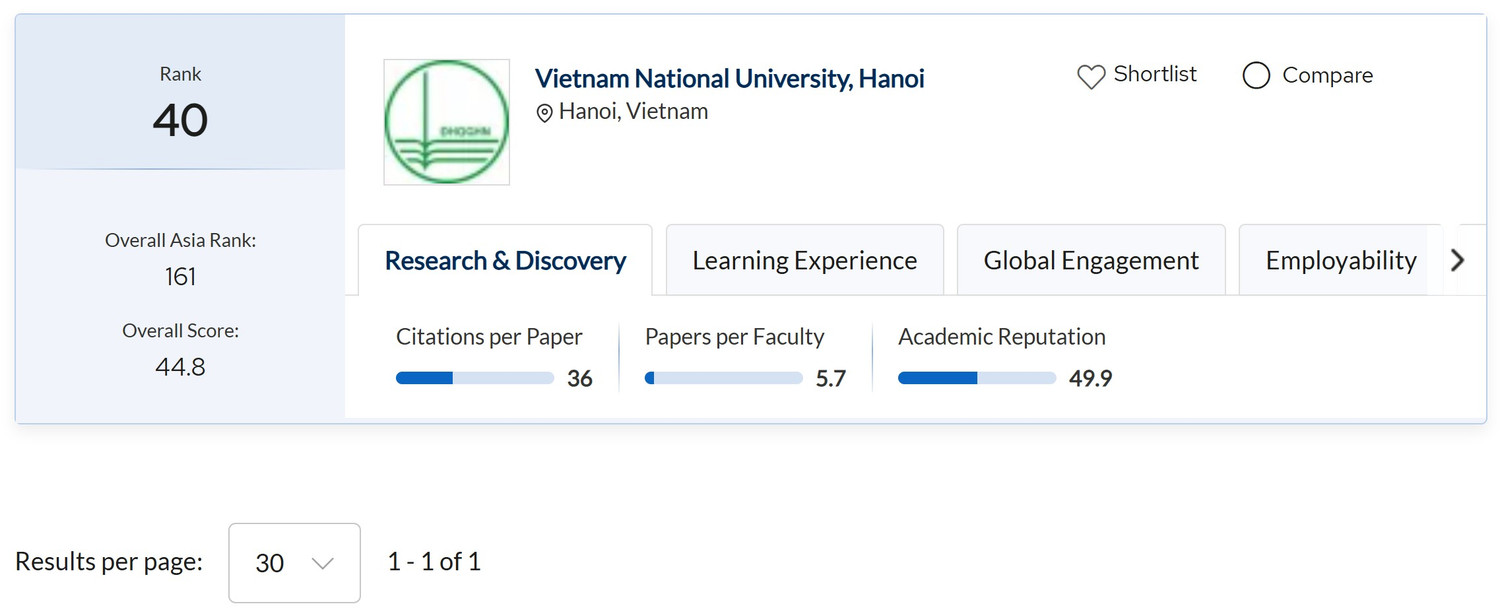Image resolution: width=1500 pixels, height=610 pixels.
Task: Click the Compare label text
Action: (1327, 75)
